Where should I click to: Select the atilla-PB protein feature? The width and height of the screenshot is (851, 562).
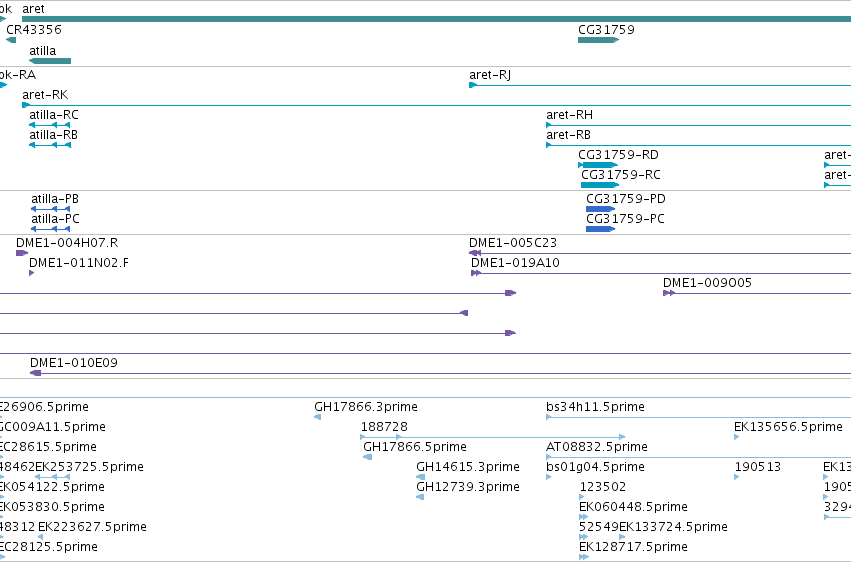point(50,209)
